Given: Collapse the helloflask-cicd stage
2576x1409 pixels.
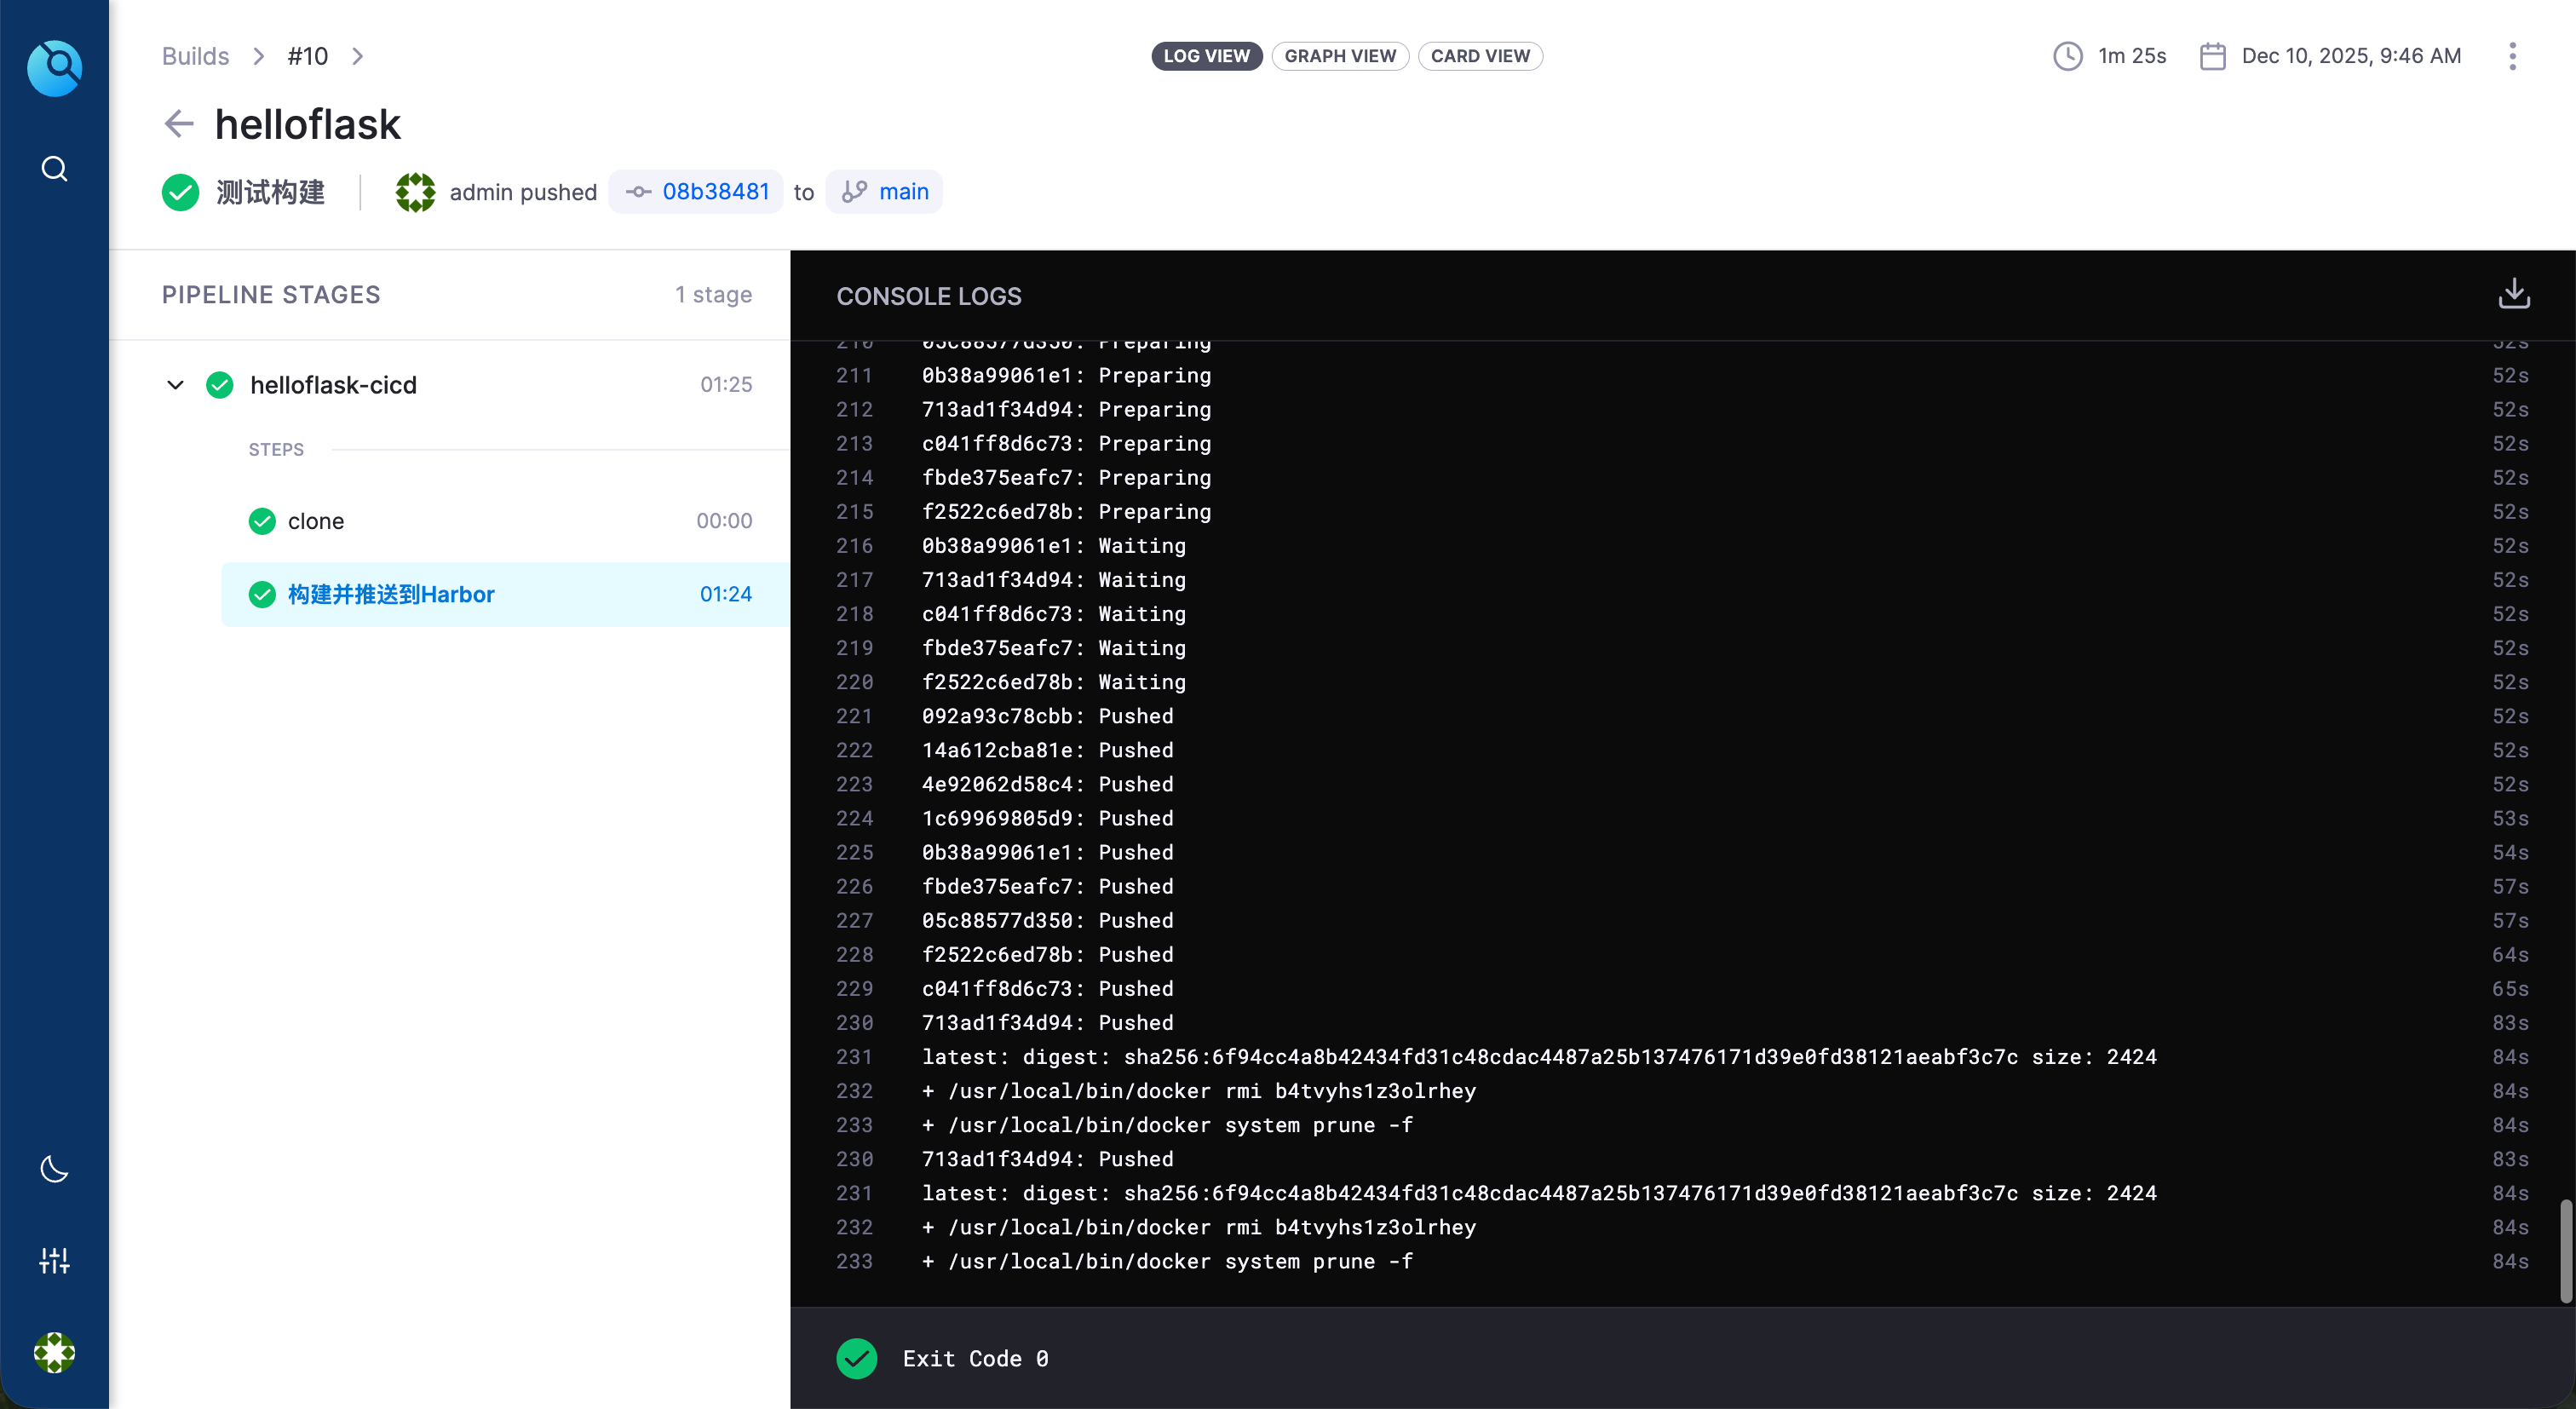Looking at the screenshot, I should pos(175,385).
